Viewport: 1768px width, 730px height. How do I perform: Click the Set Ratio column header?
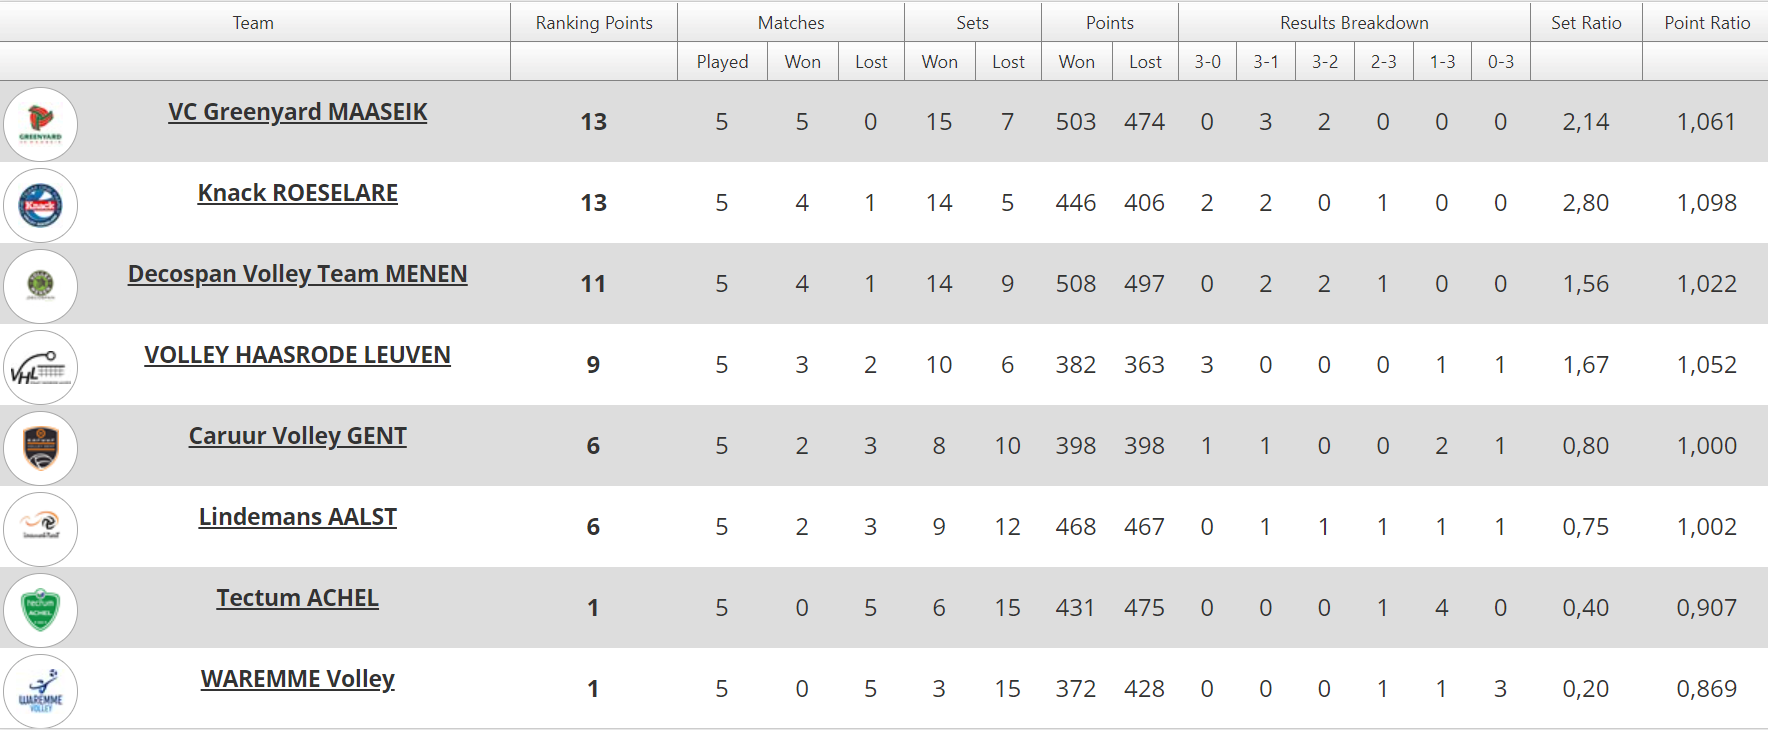pos(1586,23)
